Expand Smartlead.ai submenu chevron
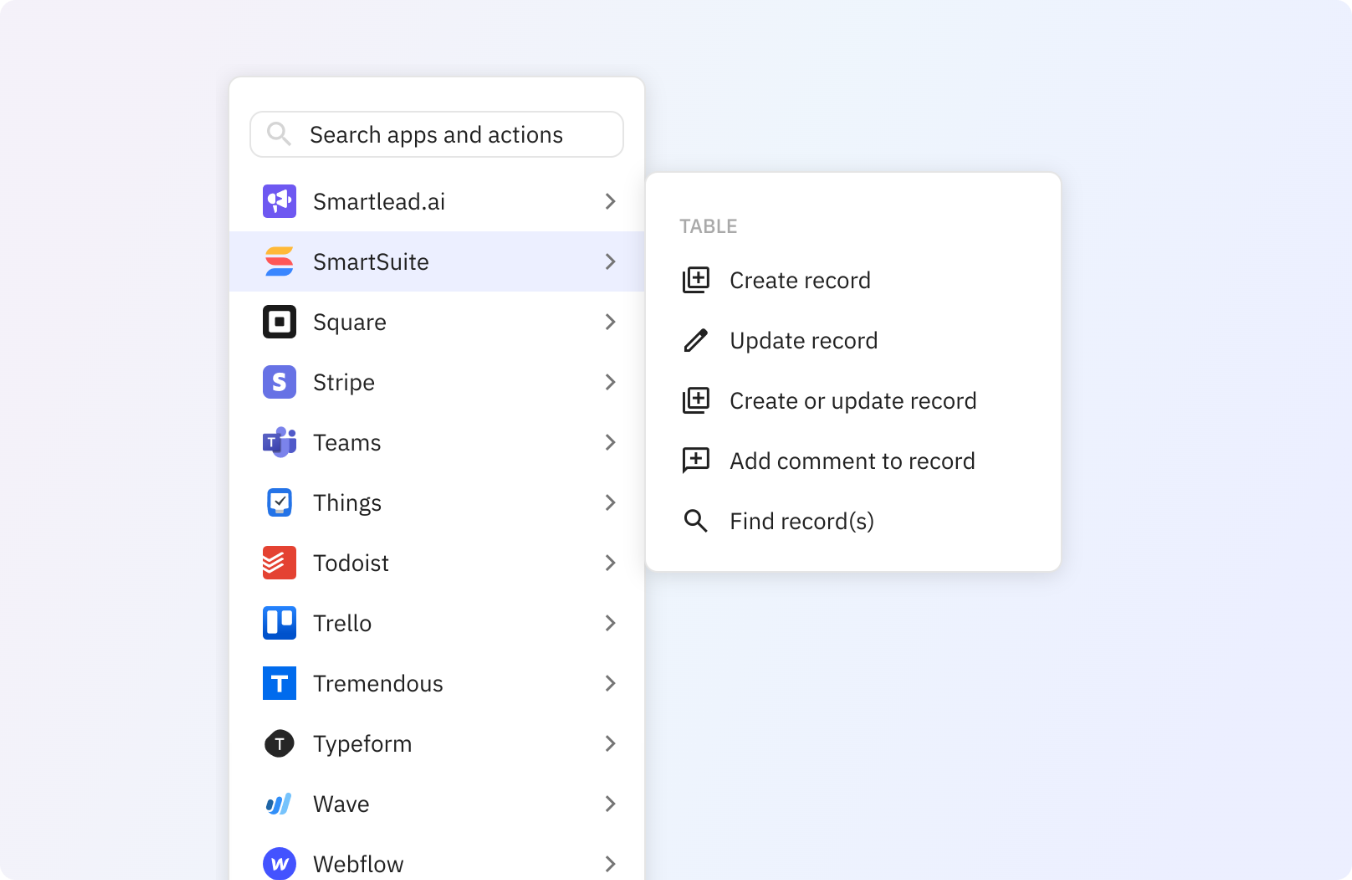The image size is (1352, 880). click(x=610, y=201)
